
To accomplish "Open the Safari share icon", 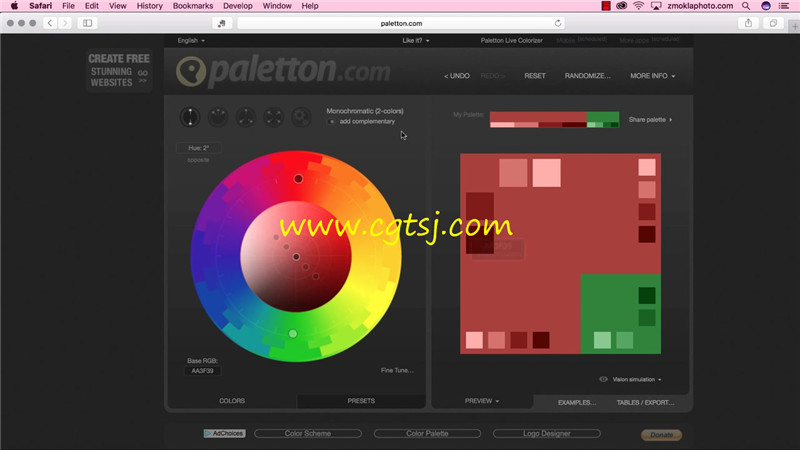I will (748, 23).
